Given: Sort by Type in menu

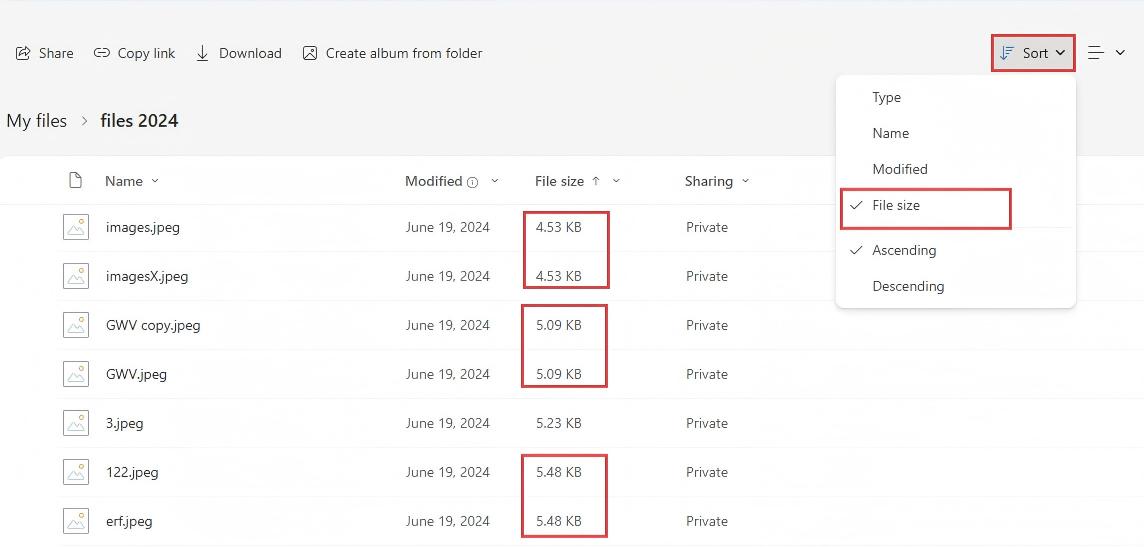Looking at the screenshot, I should (x=886, y=97).
